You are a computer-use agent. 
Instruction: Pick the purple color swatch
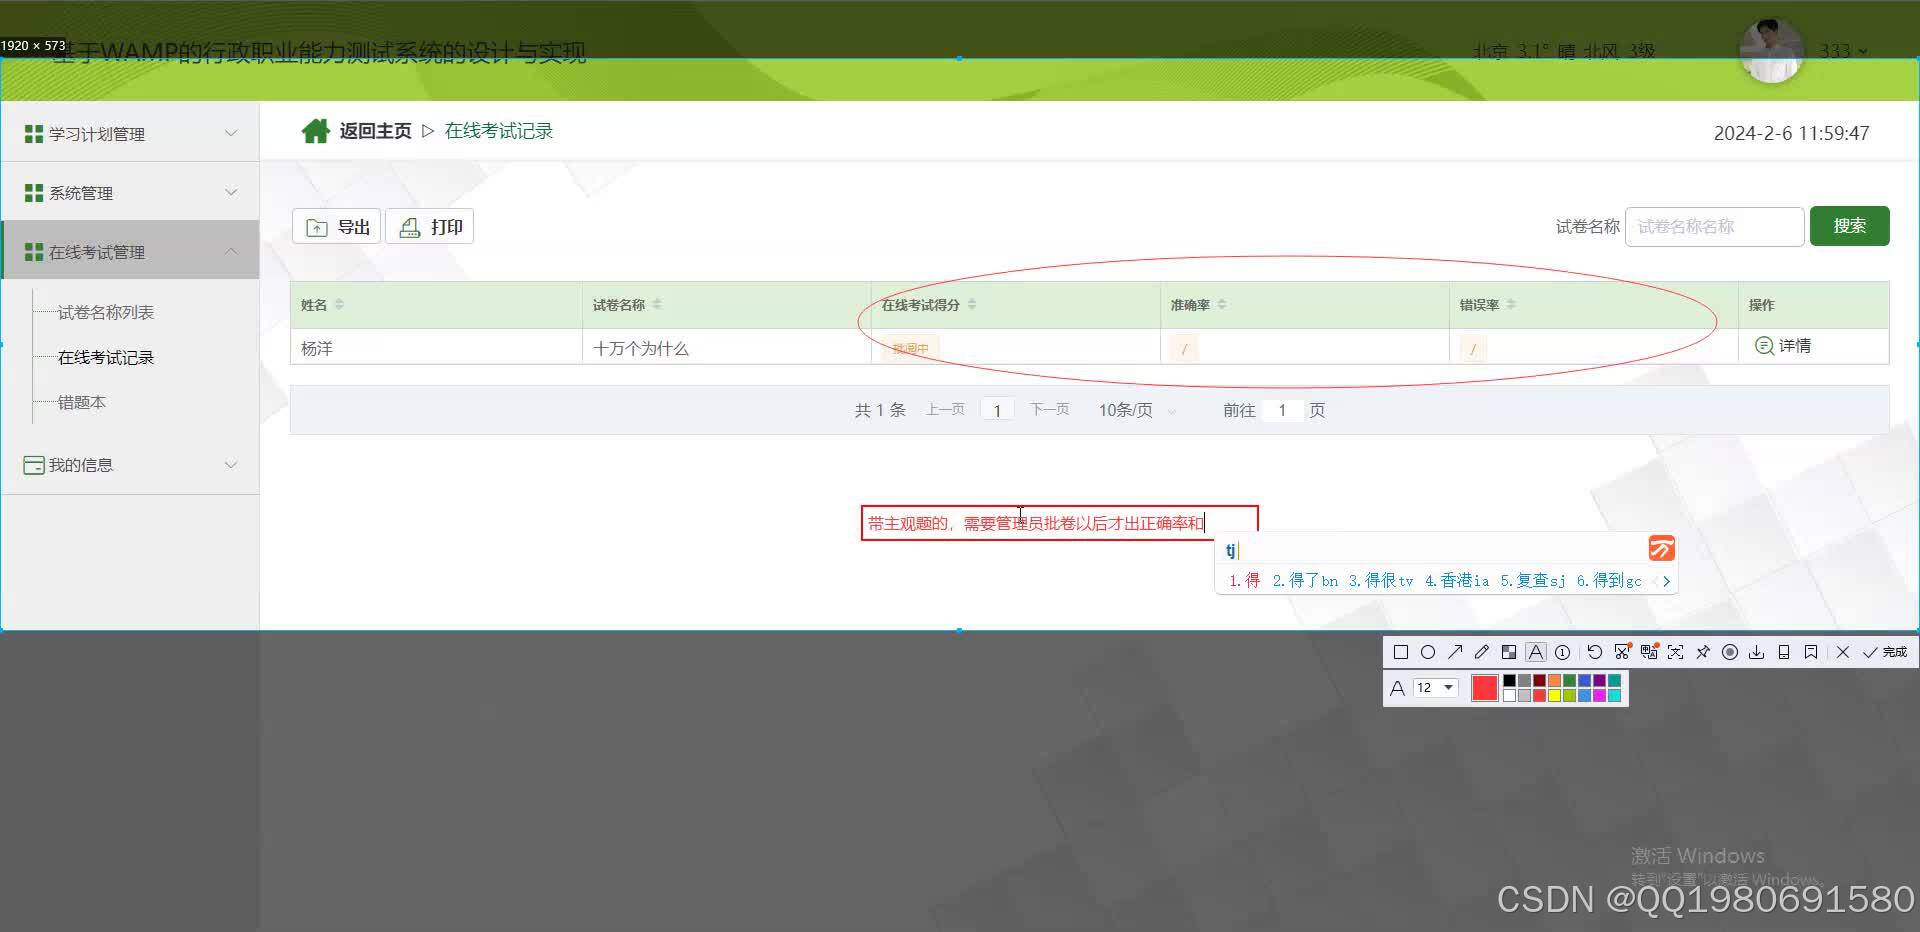click(x=1599, y=680)
